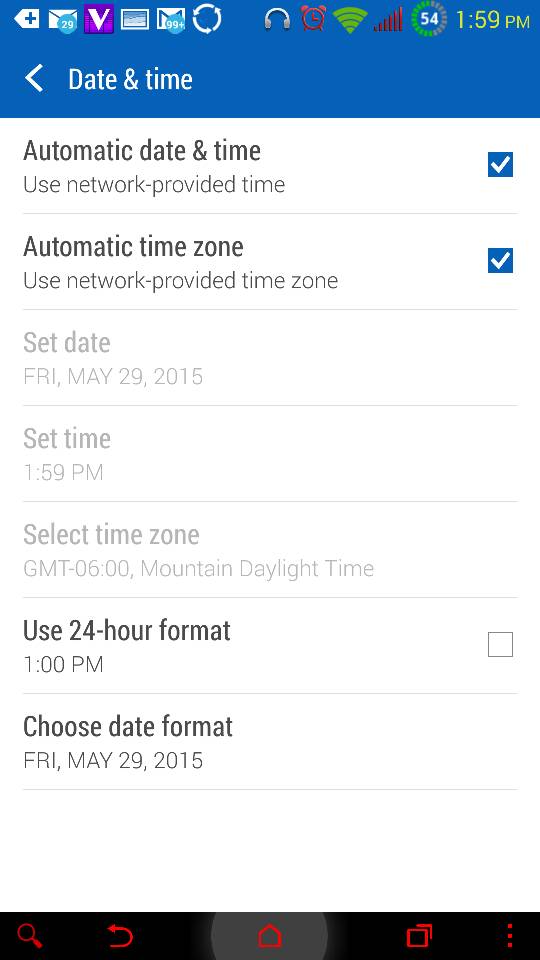Open recent apps via overlapping squares icon
Screen dimensions: 540x960
pos(419,936)
